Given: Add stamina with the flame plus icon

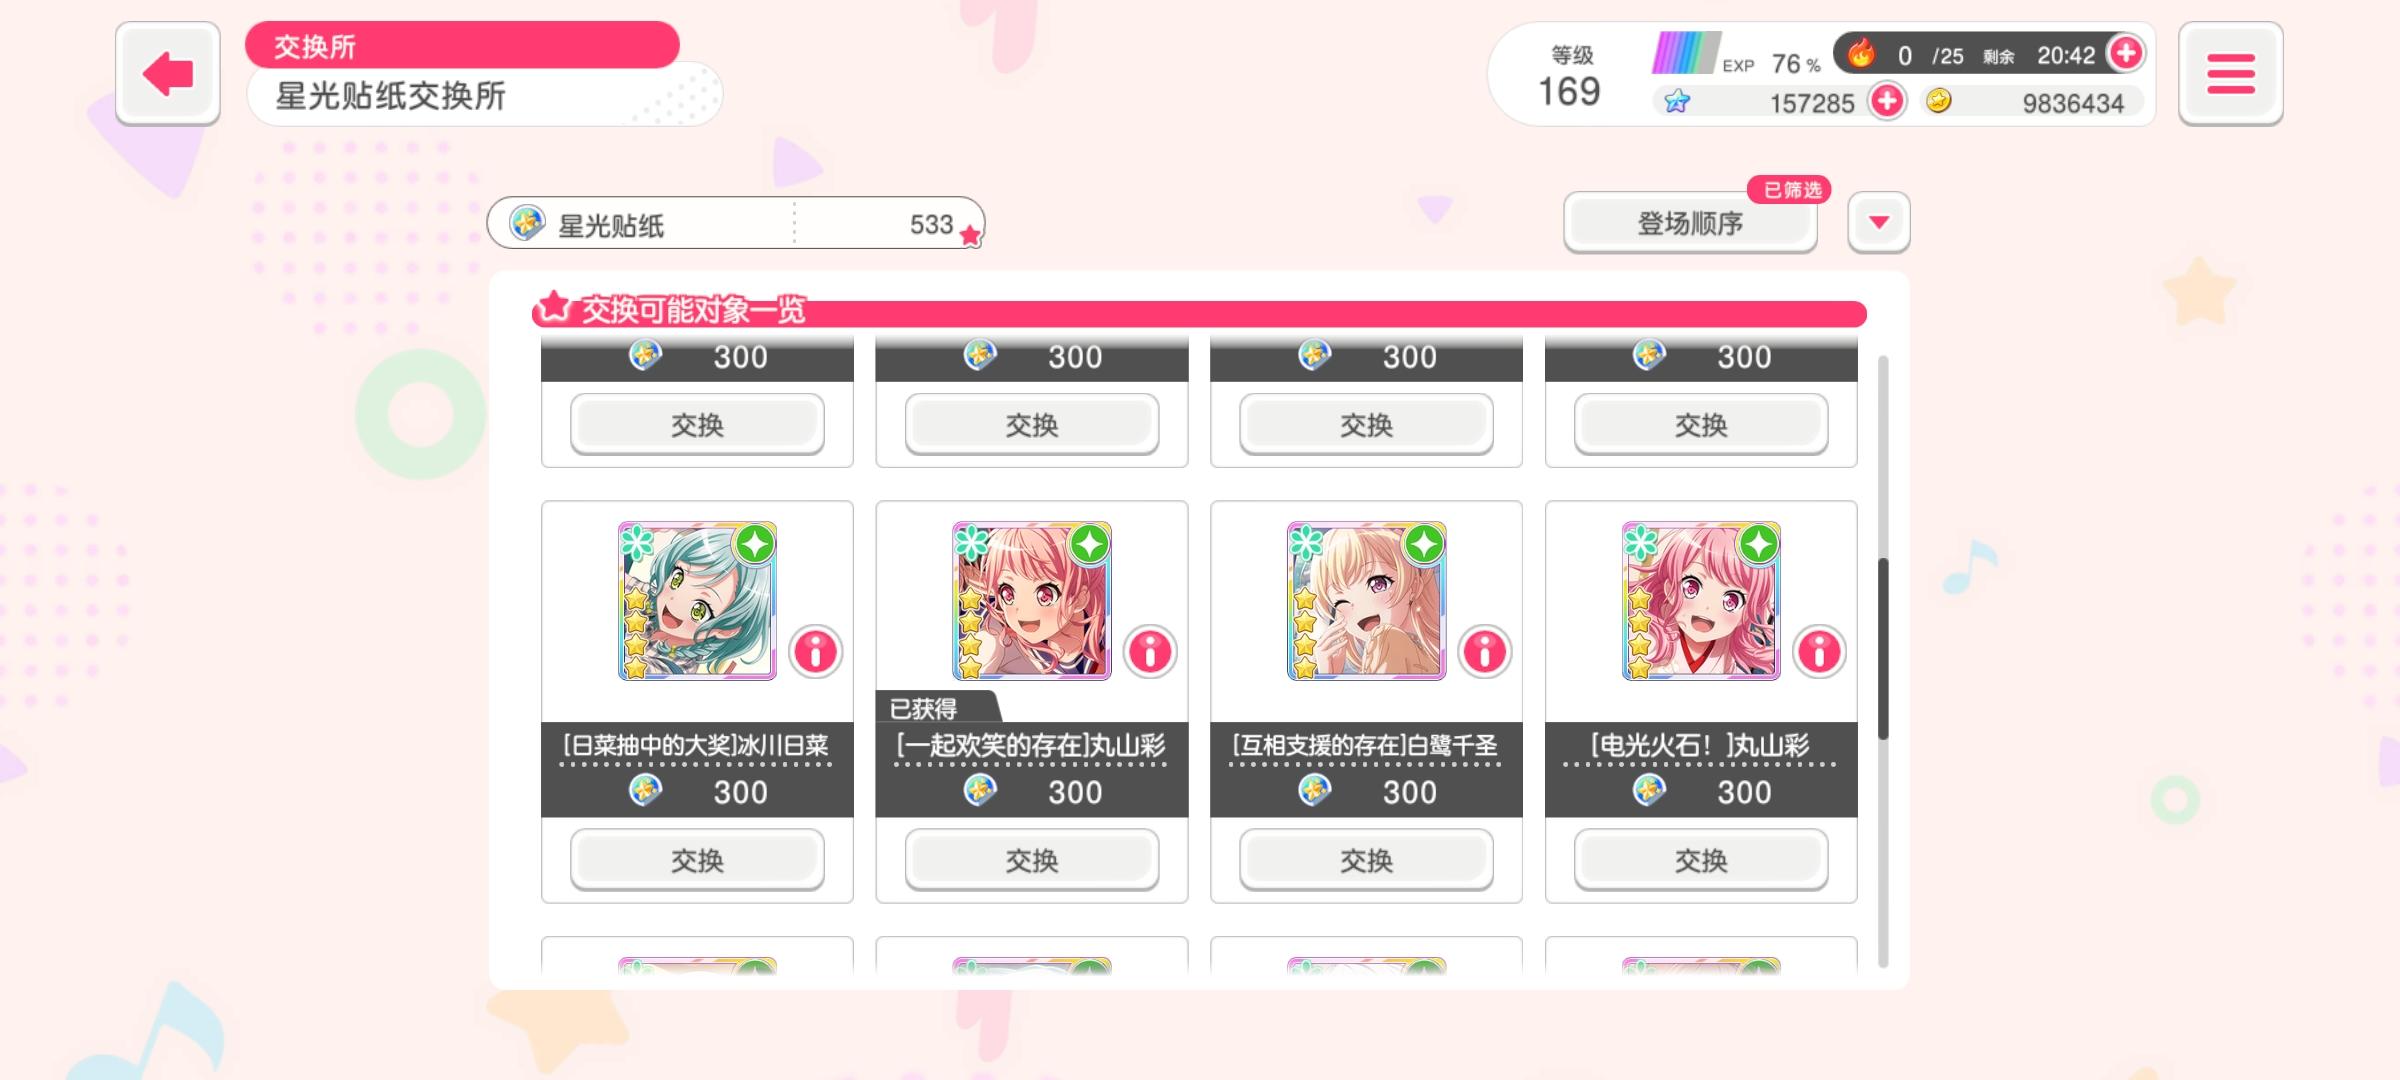Looking at the screenshot, I should (2125, 53).
